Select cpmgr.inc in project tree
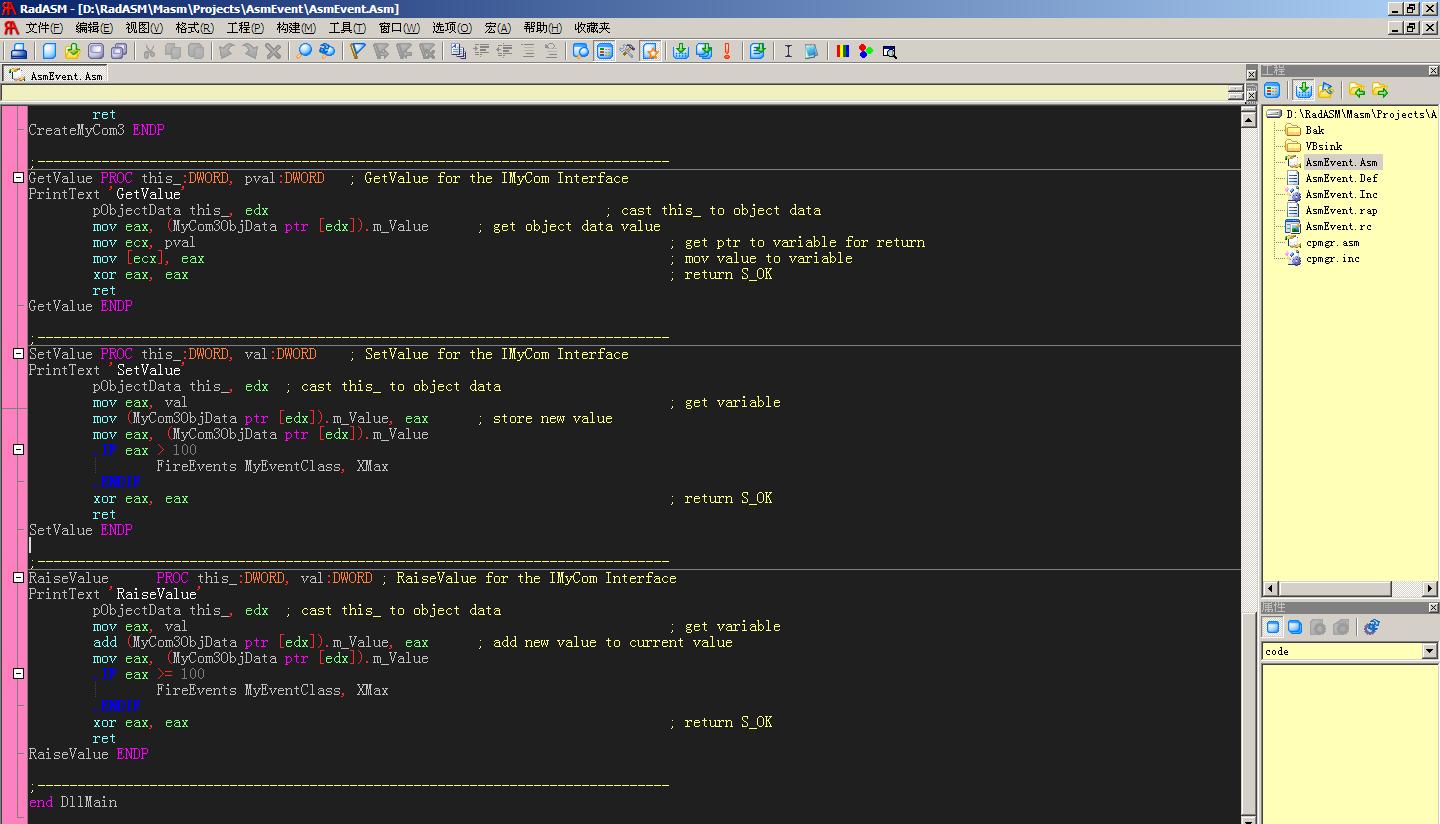 point(1332,258)
